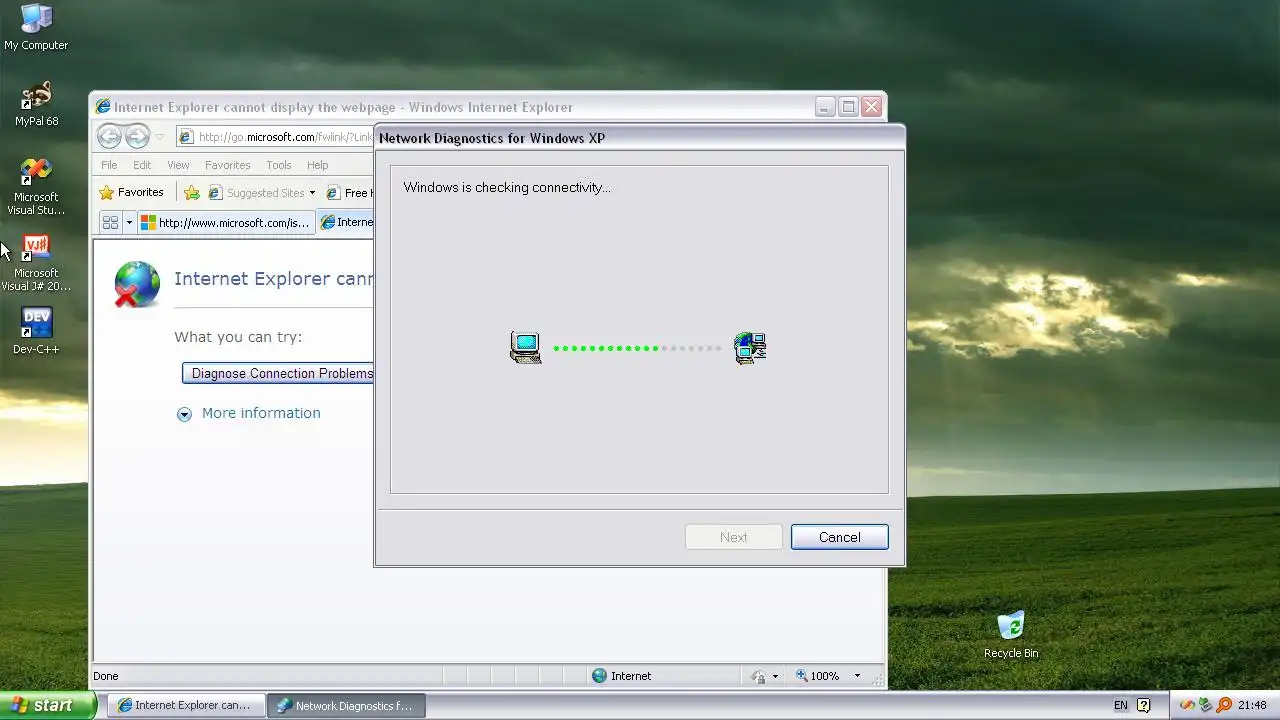Click the Network Diagnostics for Windows XP title bar
1280x720 pixels.
pos(640,138)
